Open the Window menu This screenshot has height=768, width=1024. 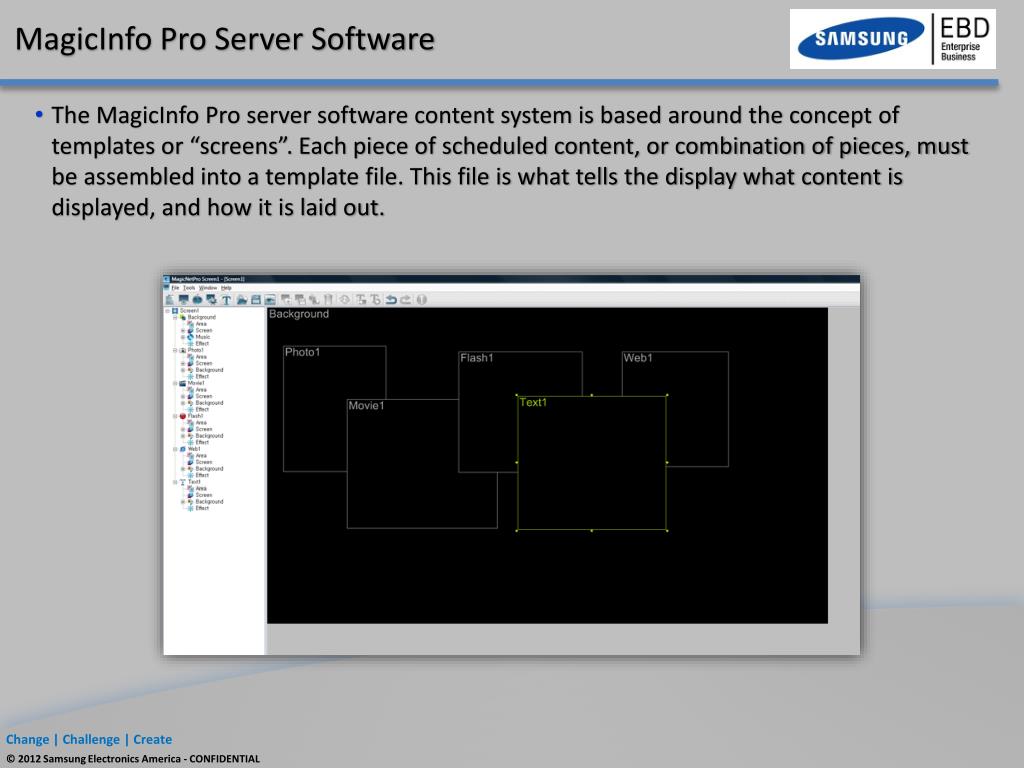tap(208, 287)
